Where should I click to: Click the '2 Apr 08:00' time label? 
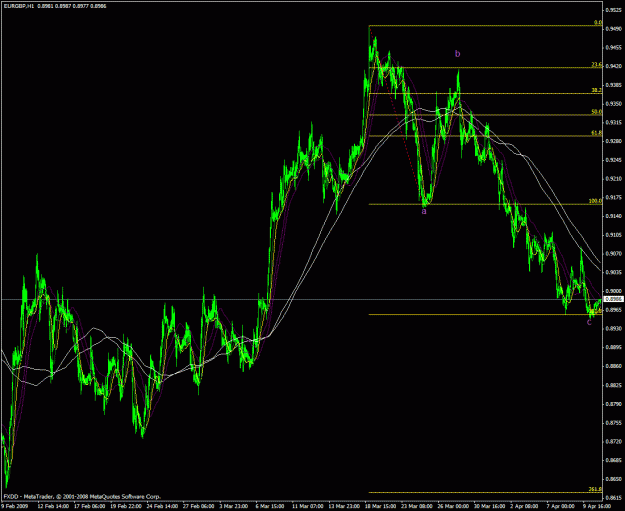[525, 506]
